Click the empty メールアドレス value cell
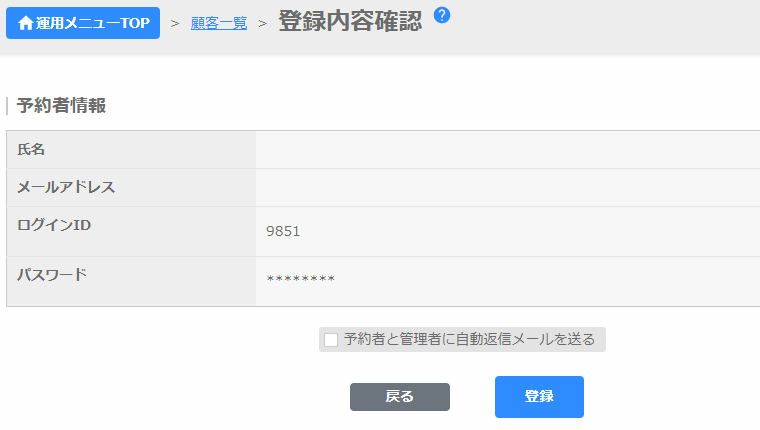760x430 pixels. point(507,187)
